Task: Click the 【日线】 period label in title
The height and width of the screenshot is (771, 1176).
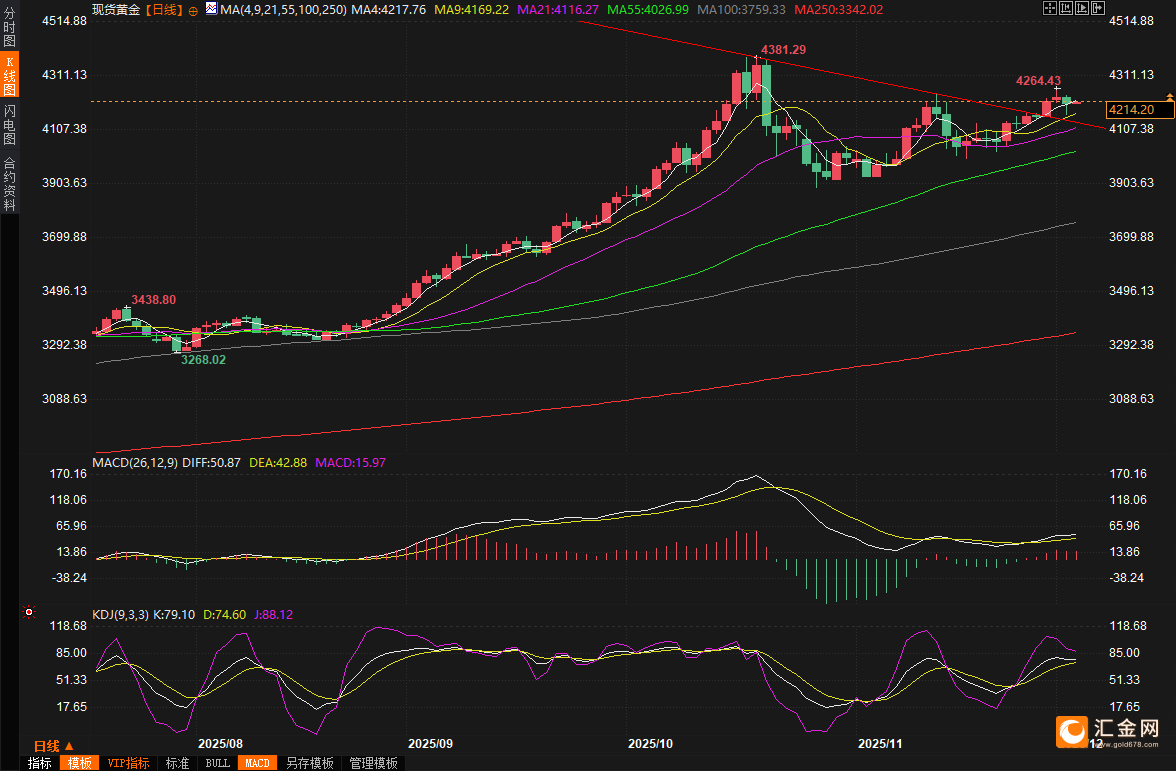Action: pyautogui.click(x=163, y=10)
